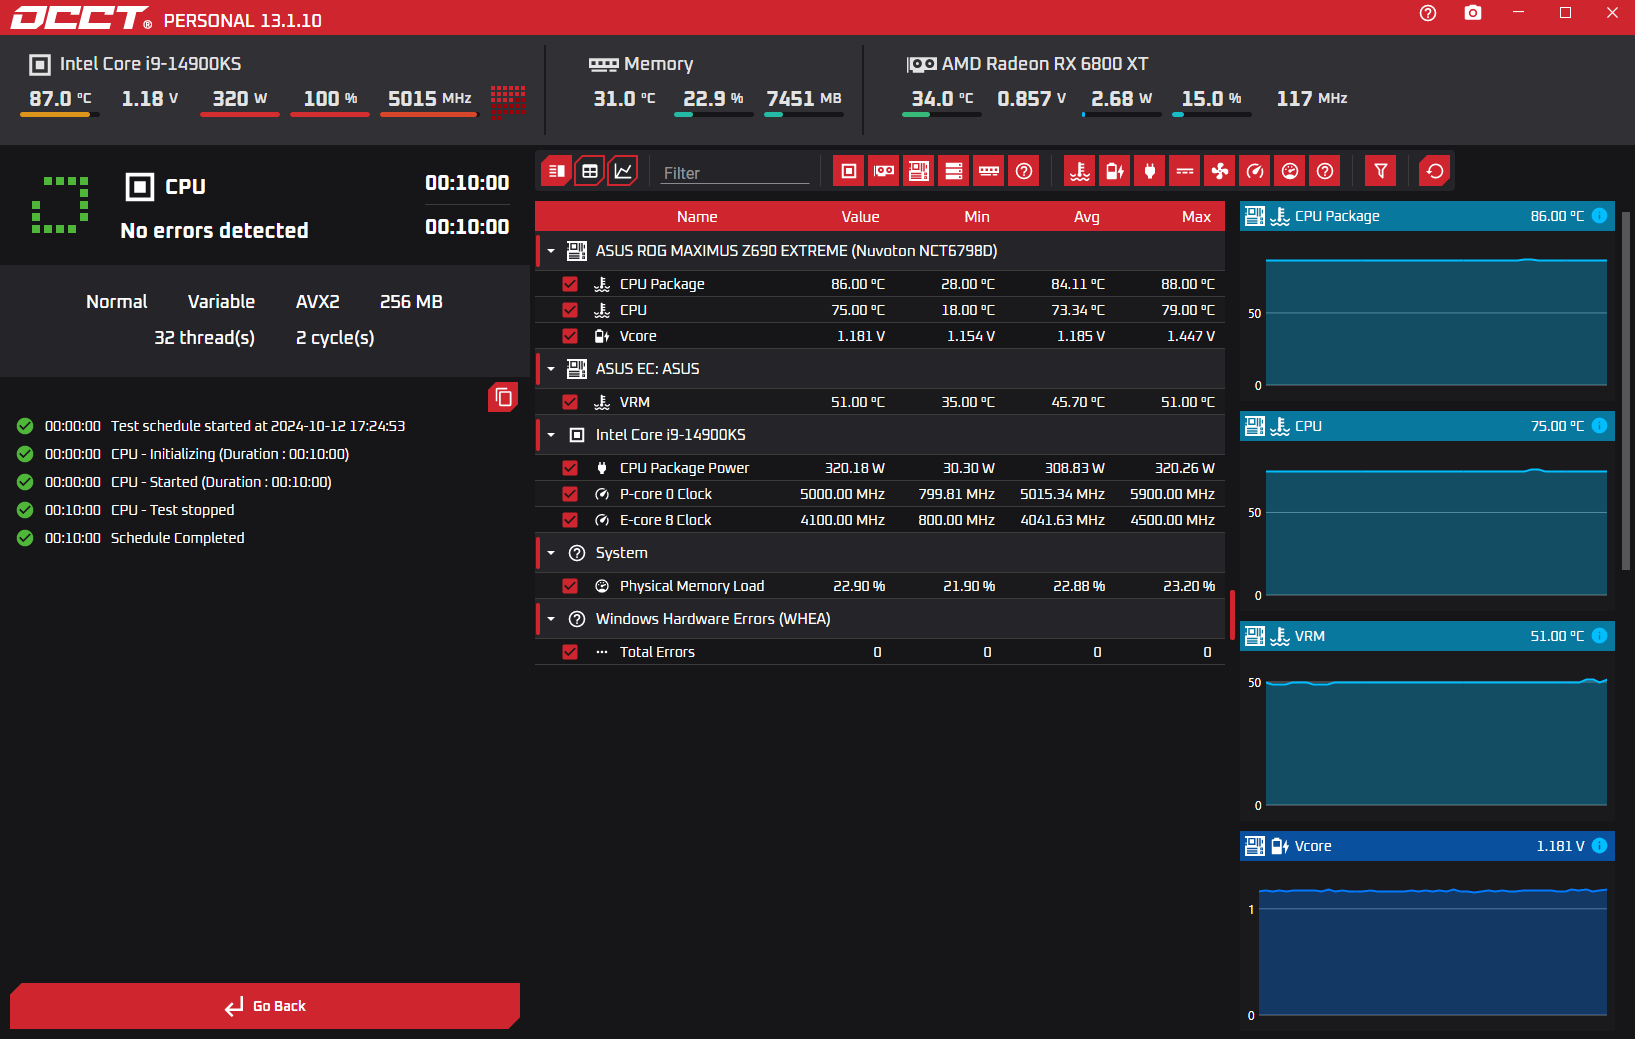
Task: Click the Name column header
Action: click(697, 217)
